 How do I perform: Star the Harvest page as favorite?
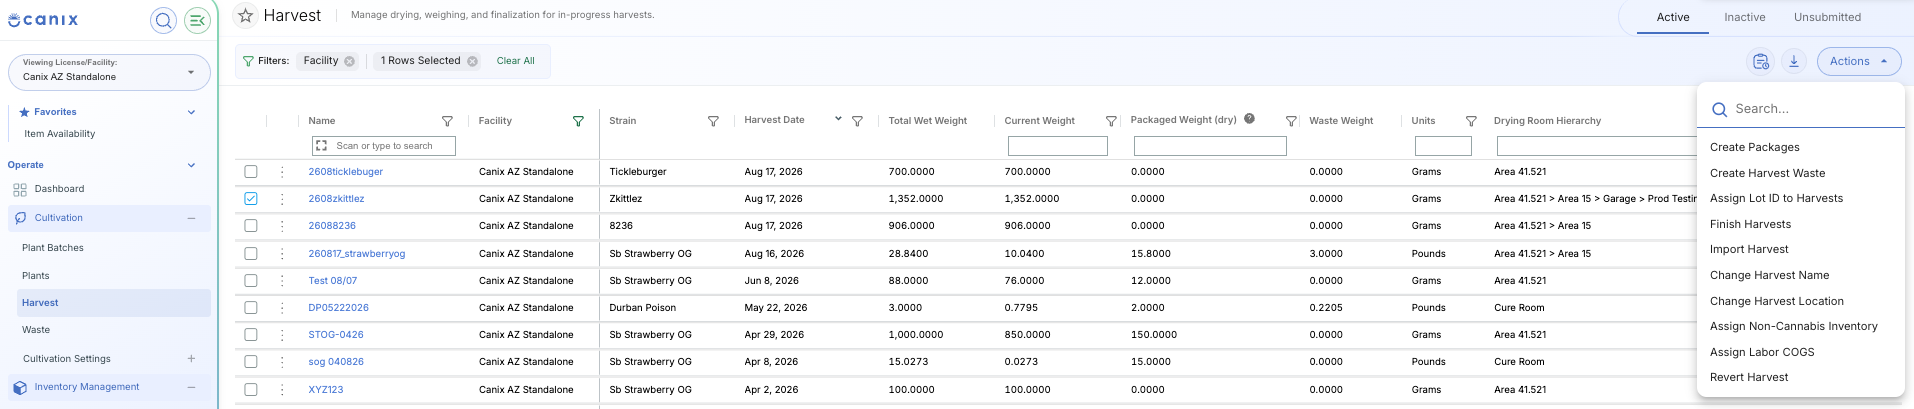click(245, 16)
